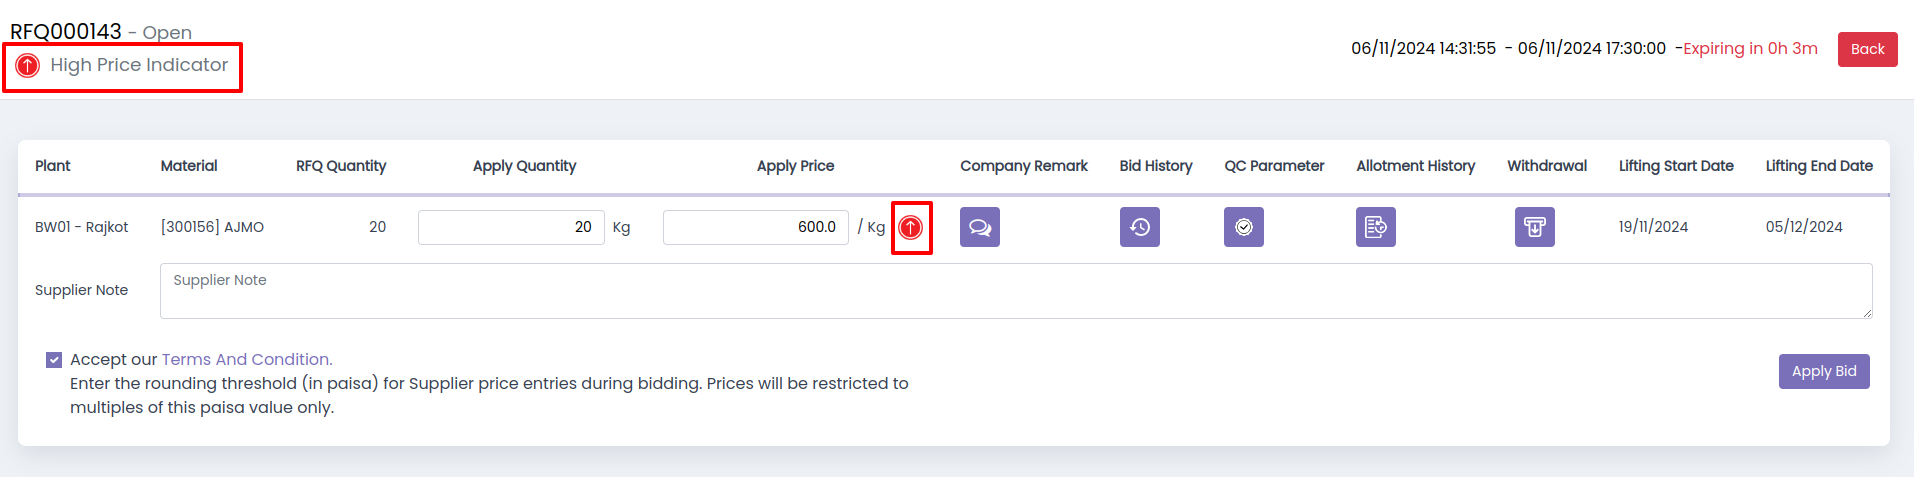
Task: Open the QC Parameter checkmark icon
Action: pos(1244,227)
